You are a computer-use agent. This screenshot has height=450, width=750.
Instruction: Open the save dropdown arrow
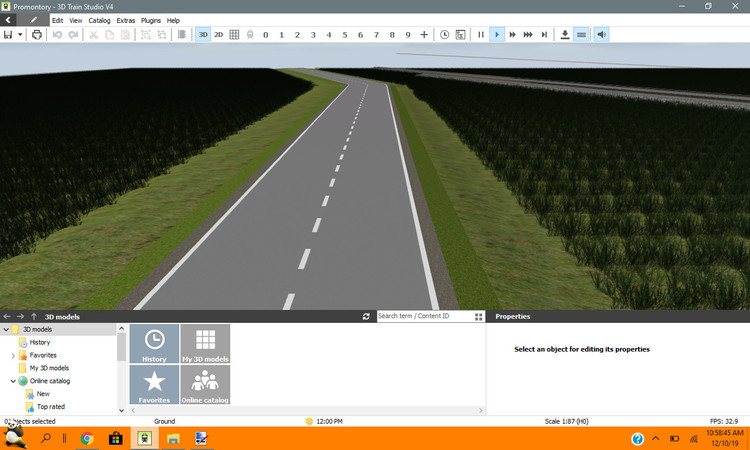[20, 34]
